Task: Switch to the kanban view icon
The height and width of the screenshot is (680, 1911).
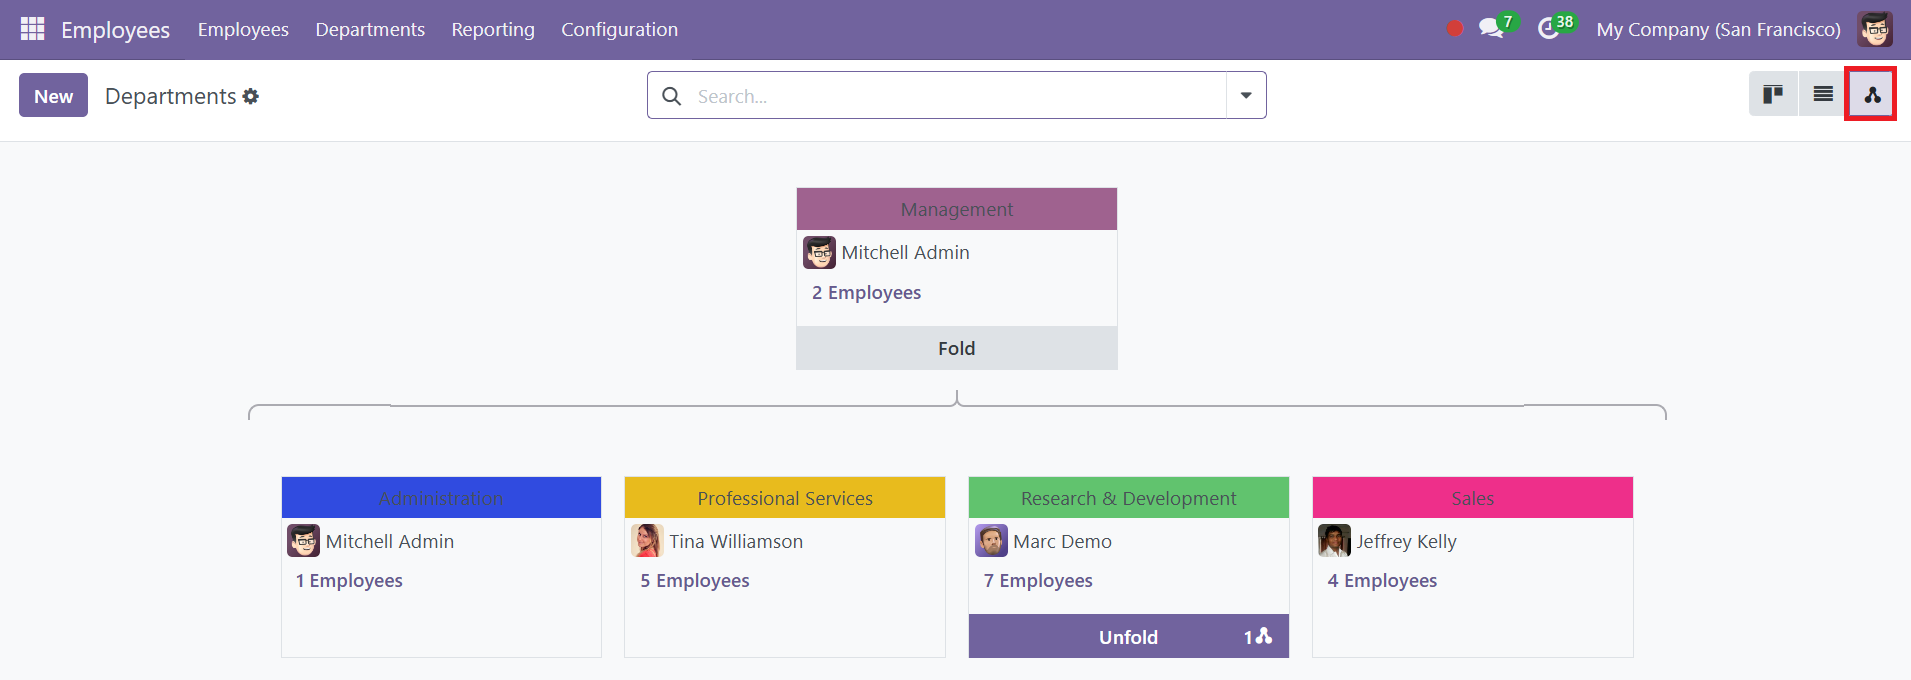Action: (x=1773, y=94)
